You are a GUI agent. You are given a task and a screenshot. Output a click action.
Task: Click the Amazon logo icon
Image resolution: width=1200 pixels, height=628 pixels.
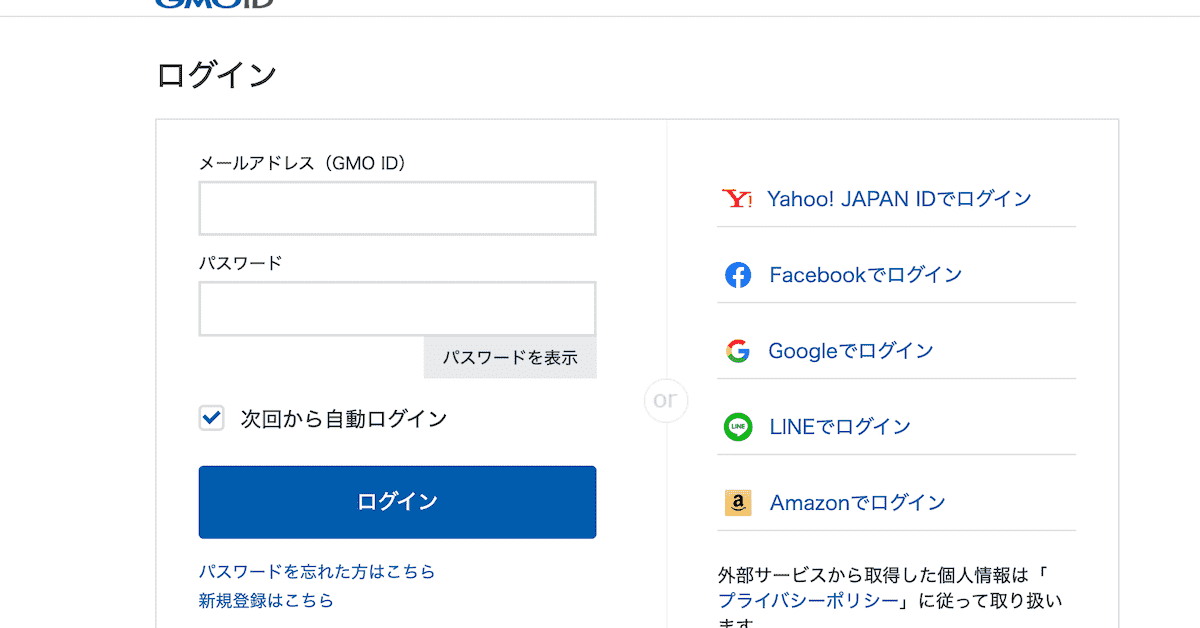point(738,503)
